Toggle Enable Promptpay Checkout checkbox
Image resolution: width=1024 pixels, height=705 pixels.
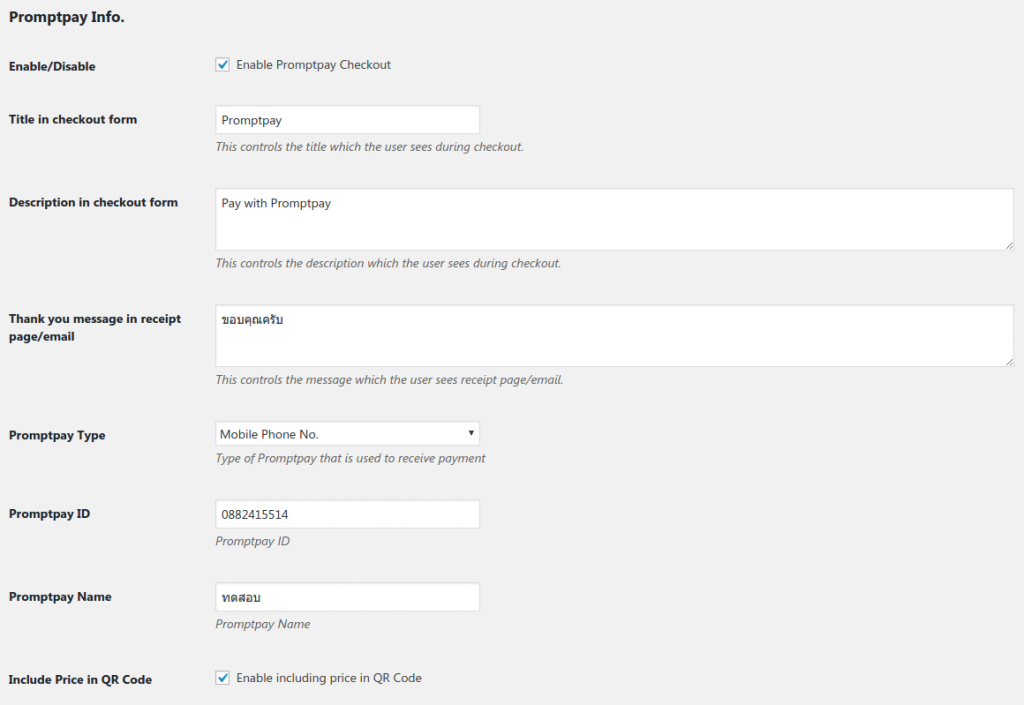click(x=223, y=65)
